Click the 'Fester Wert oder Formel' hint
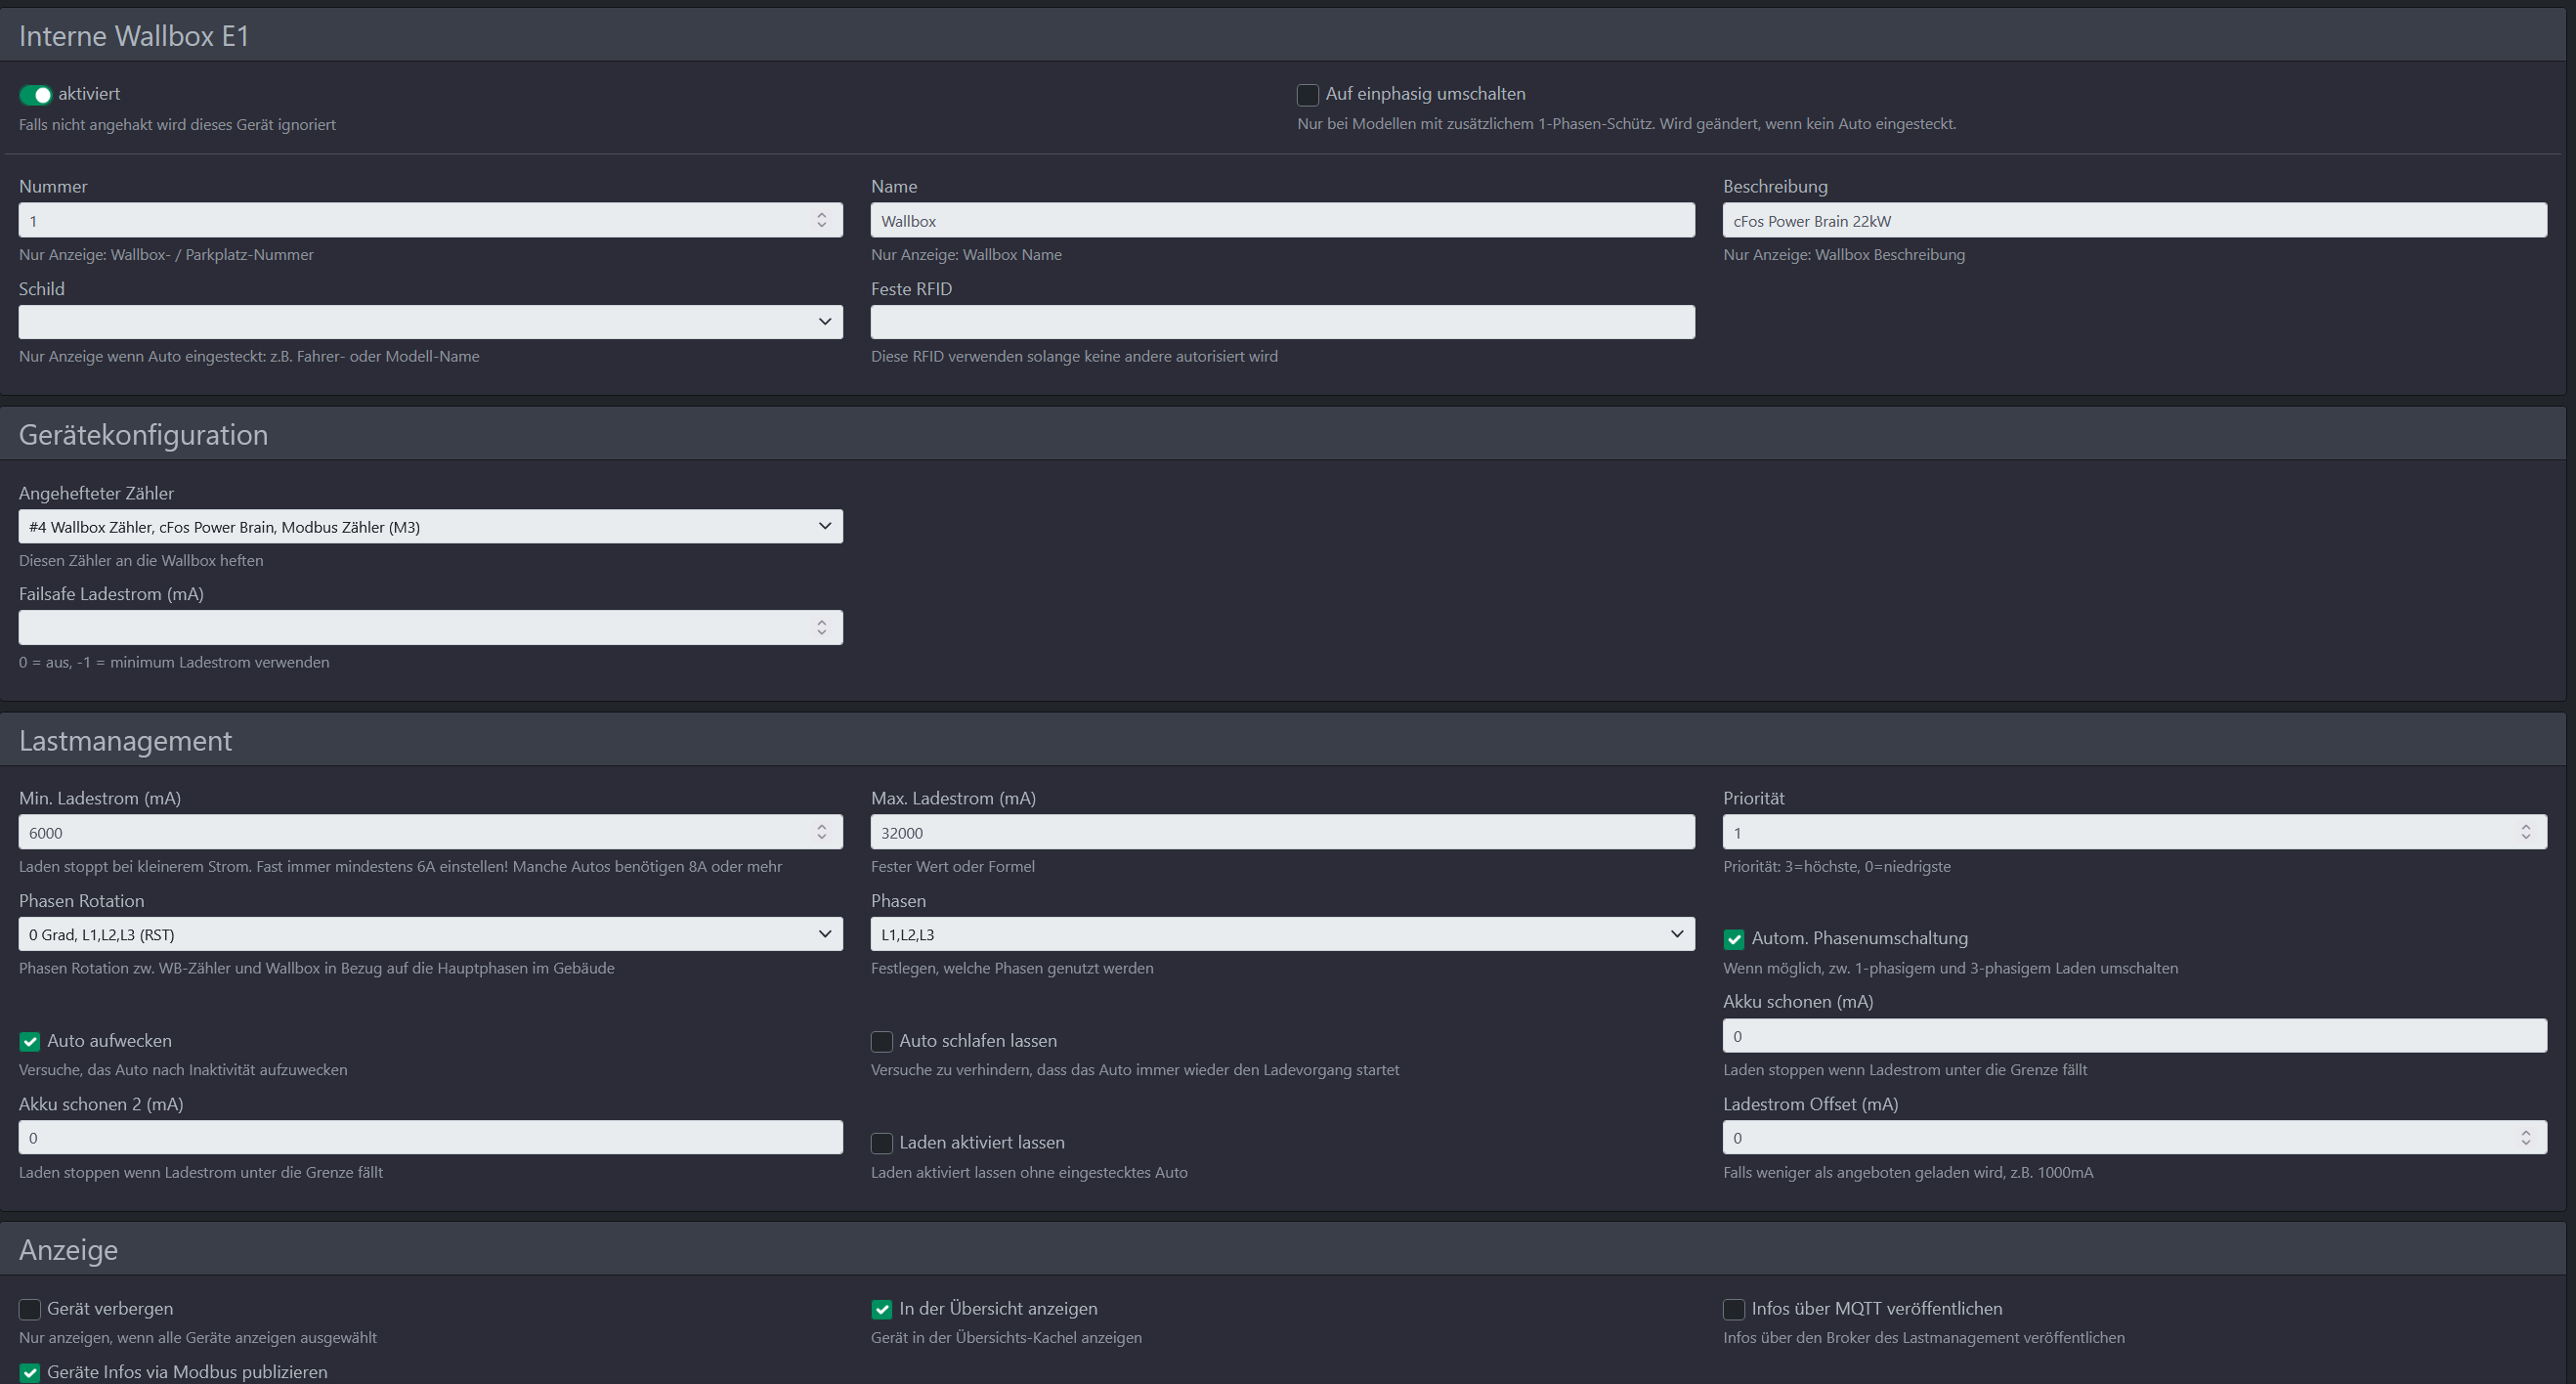The height and width of the screenshot is (1384, 2576). tap(953, 867)
